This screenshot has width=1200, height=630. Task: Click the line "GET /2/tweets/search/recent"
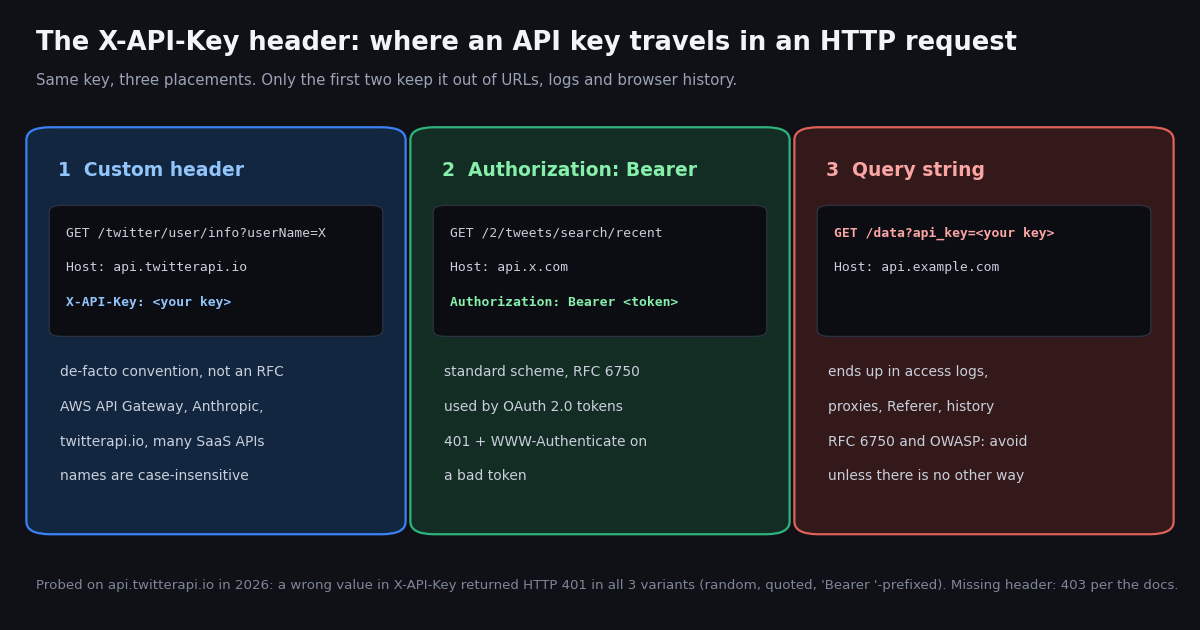(556, 233)
